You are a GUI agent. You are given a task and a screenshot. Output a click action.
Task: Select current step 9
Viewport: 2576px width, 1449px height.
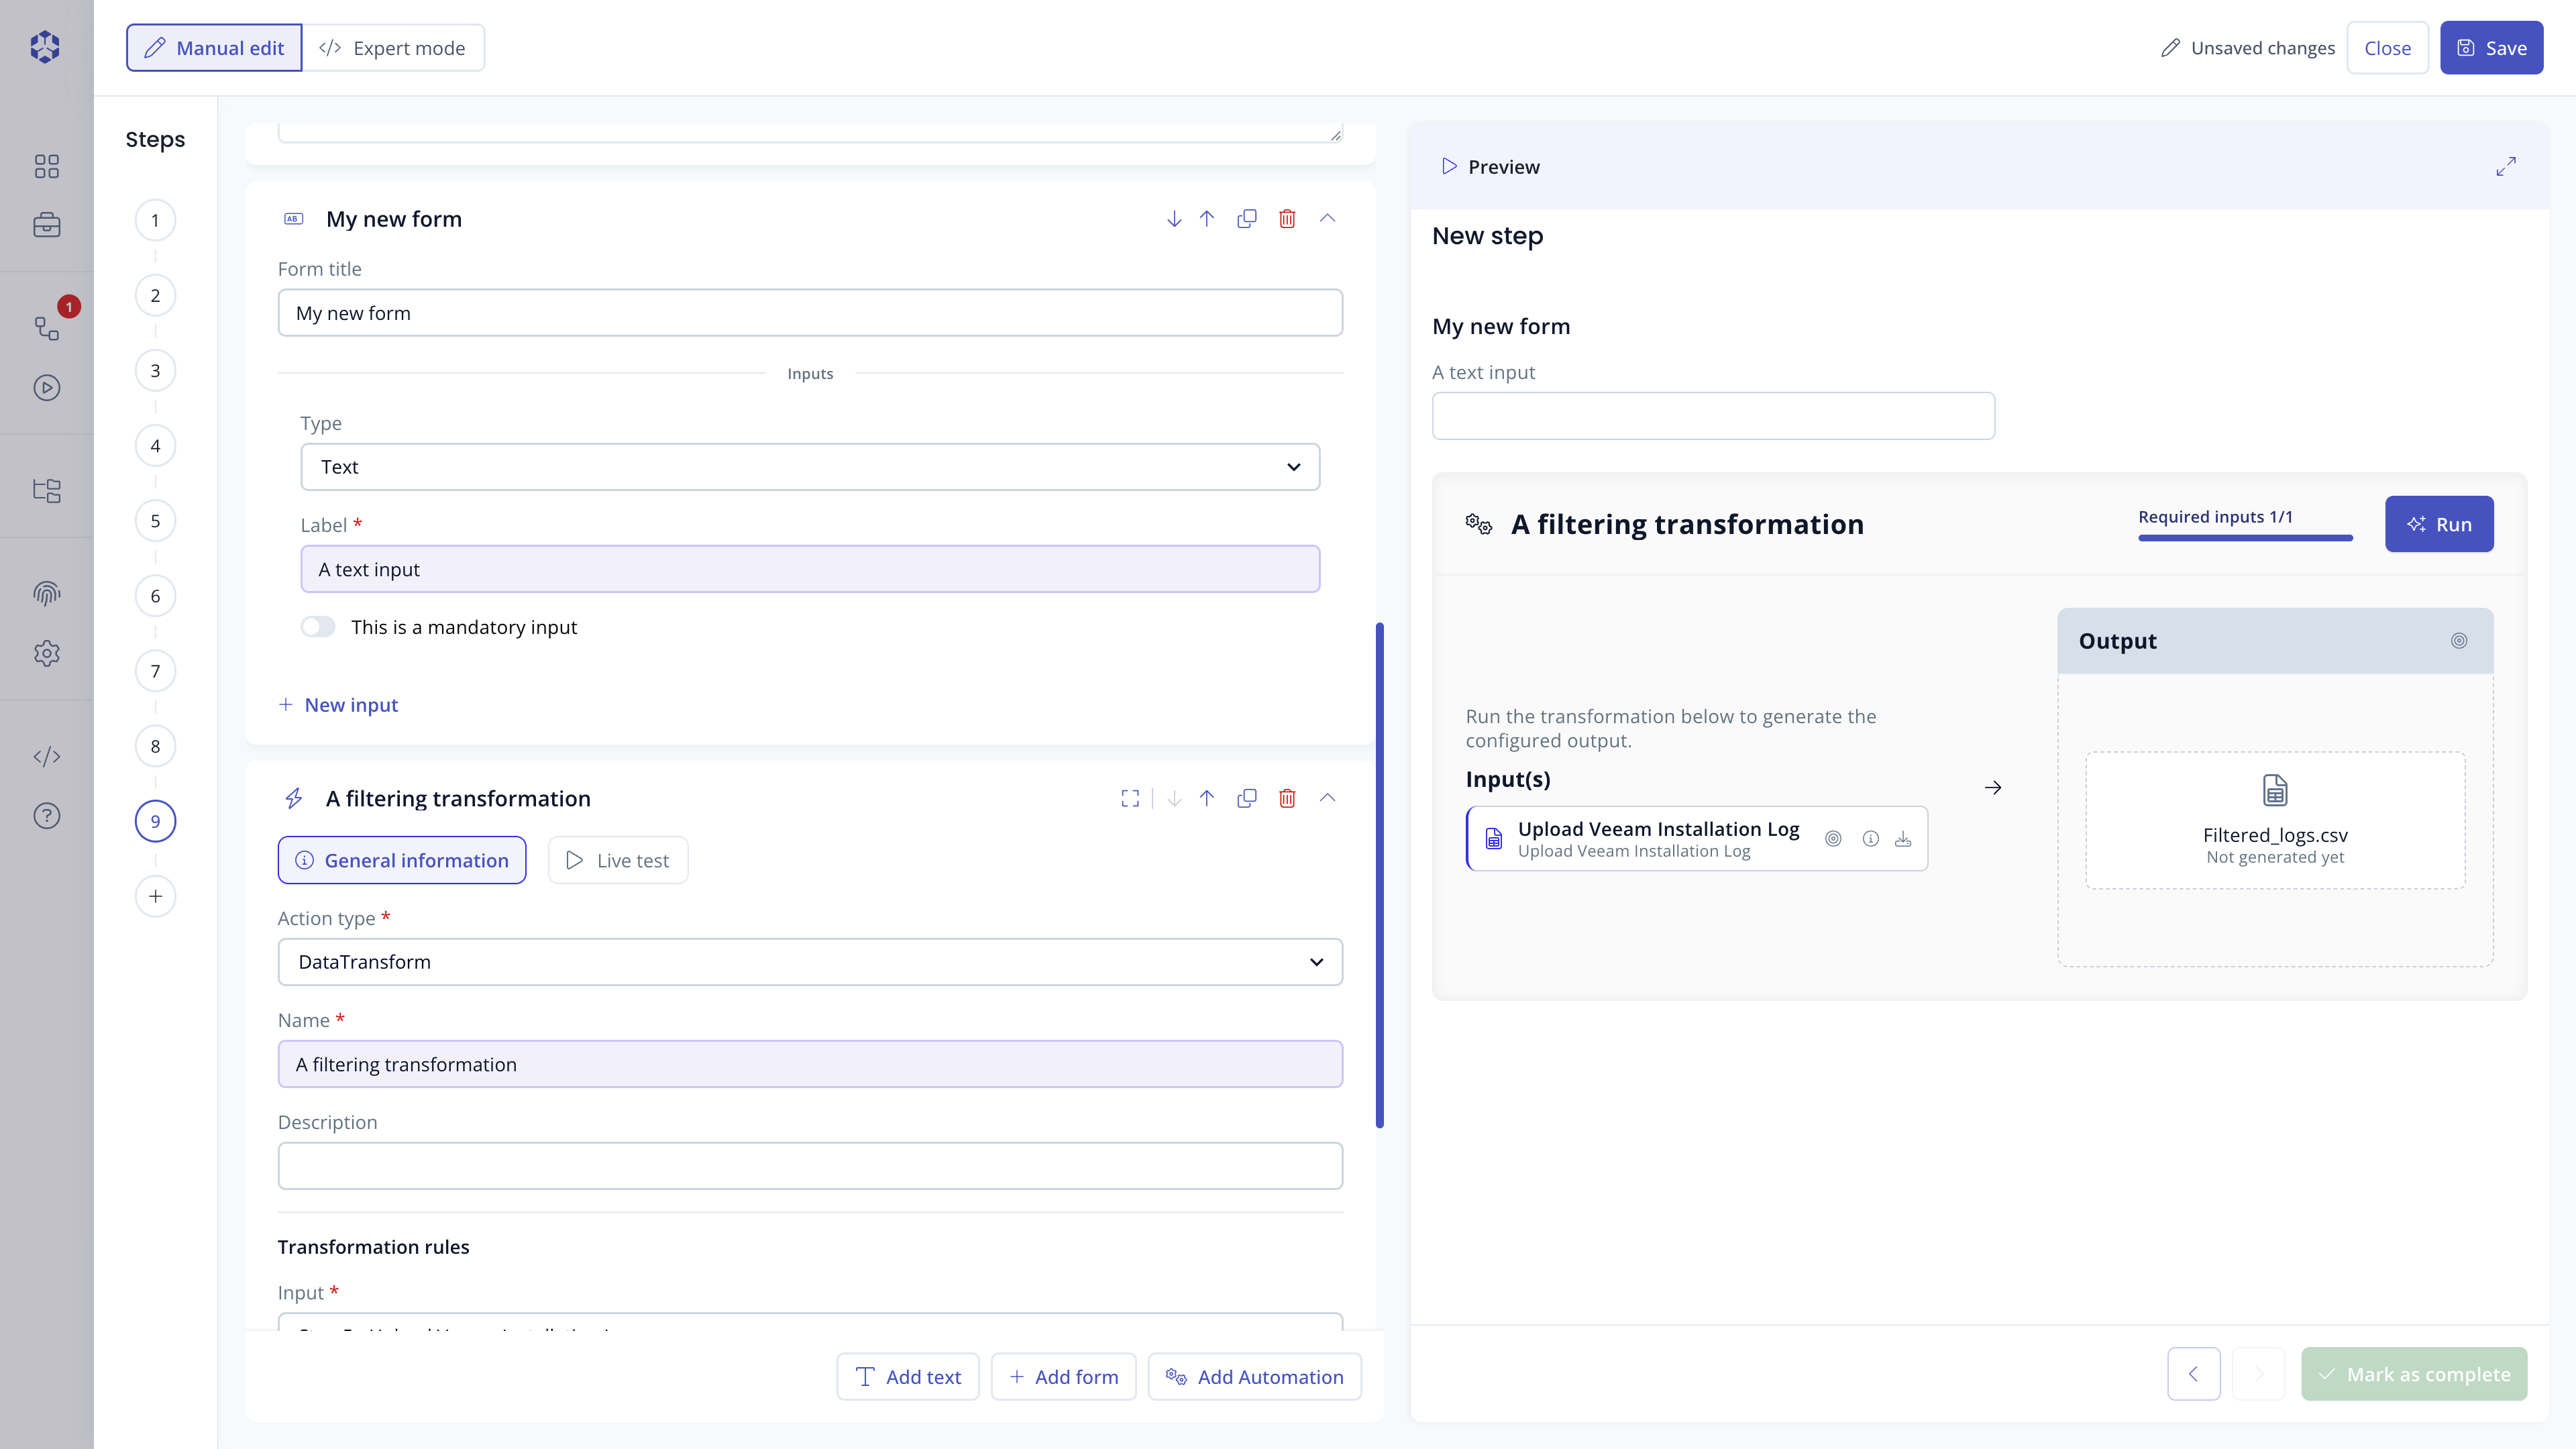(155, 821)
